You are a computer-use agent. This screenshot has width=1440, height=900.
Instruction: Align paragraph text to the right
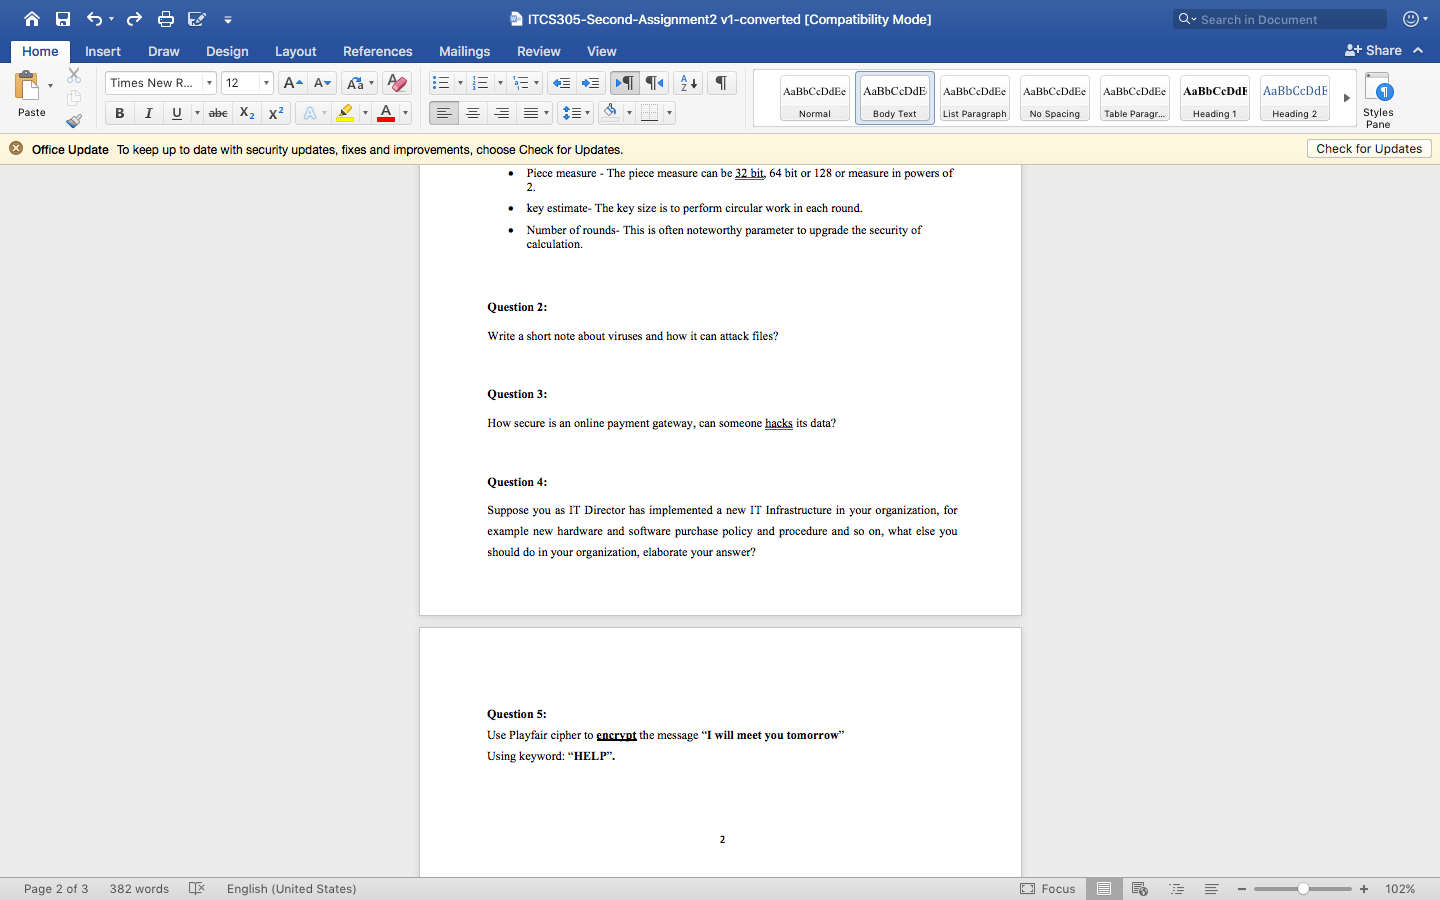click(x=502, y=113)
